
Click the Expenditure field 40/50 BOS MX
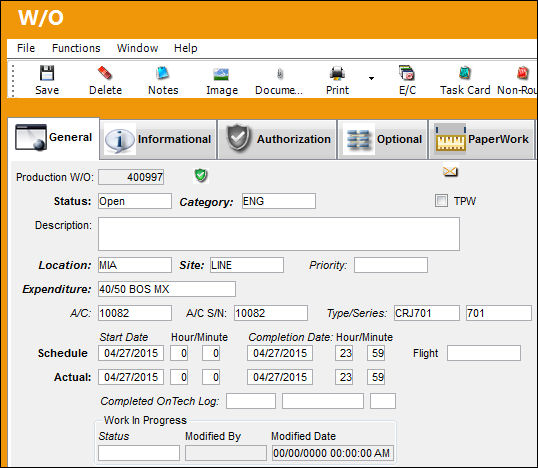[167, 289]
